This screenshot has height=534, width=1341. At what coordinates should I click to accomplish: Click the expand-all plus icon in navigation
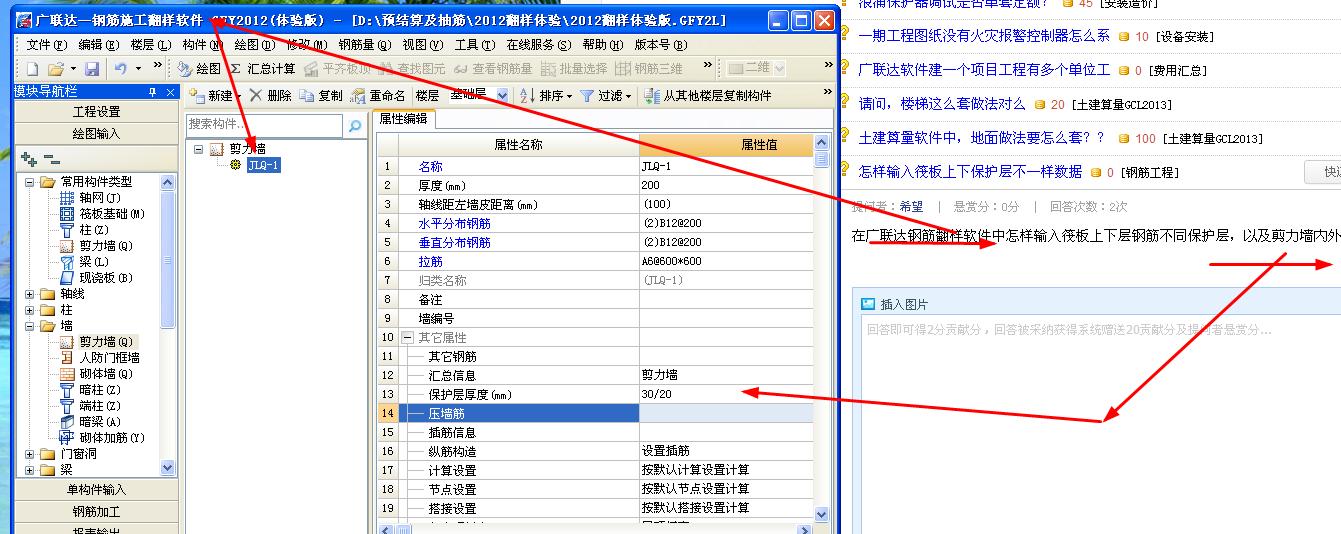[29, 158]
